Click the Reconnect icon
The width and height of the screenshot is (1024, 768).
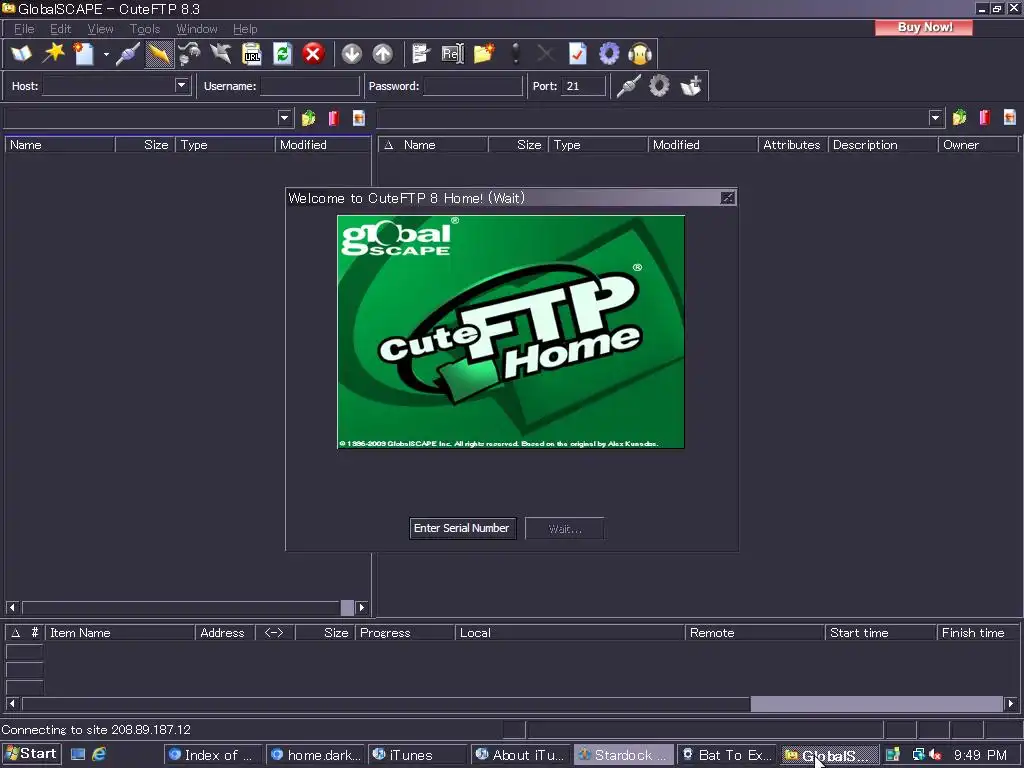click(190, 54)
